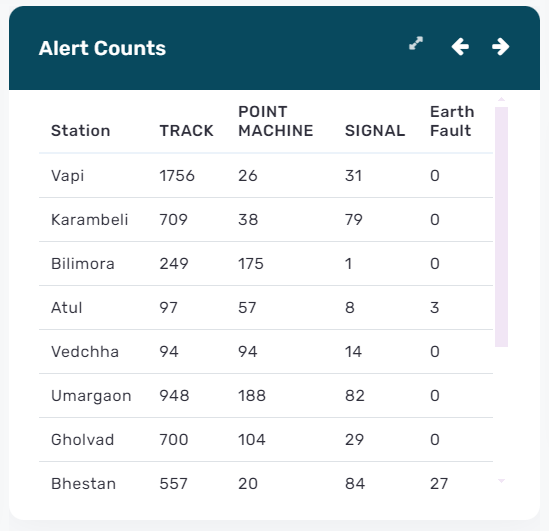Sort by the TRACK column header
The width and height of the screenshot is (549, 531).
click(186, 131)
